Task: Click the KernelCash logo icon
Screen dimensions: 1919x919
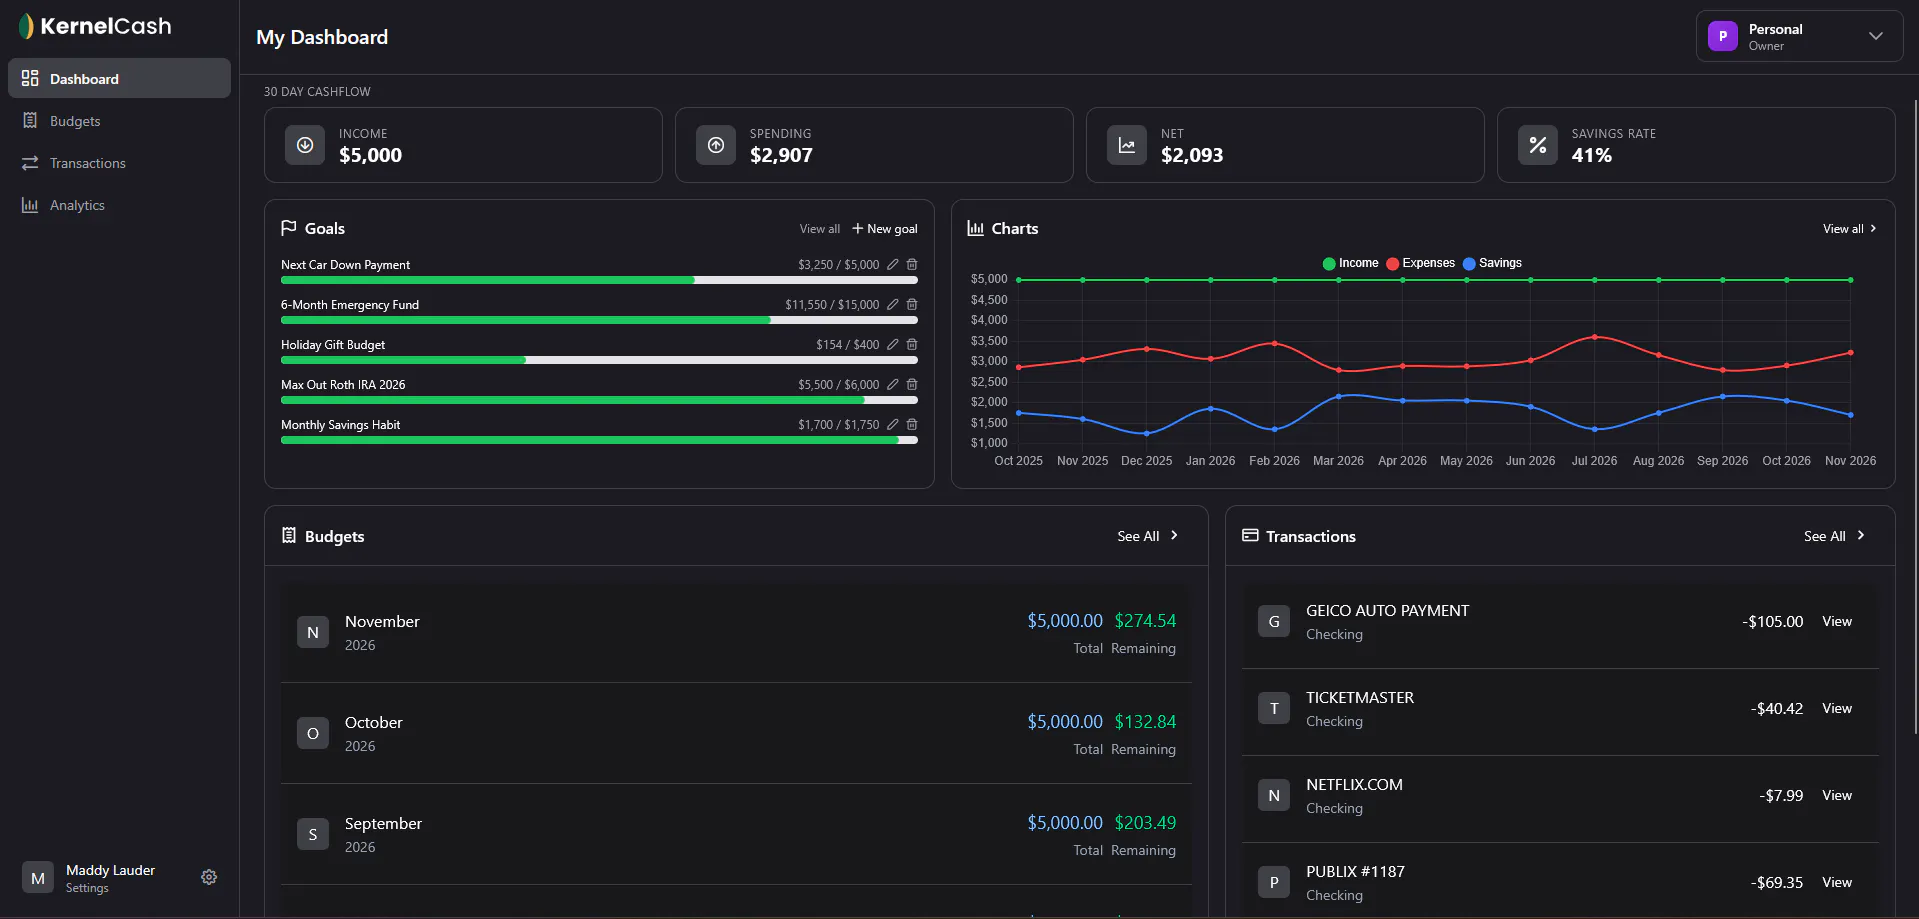Action: click(26, 26)
